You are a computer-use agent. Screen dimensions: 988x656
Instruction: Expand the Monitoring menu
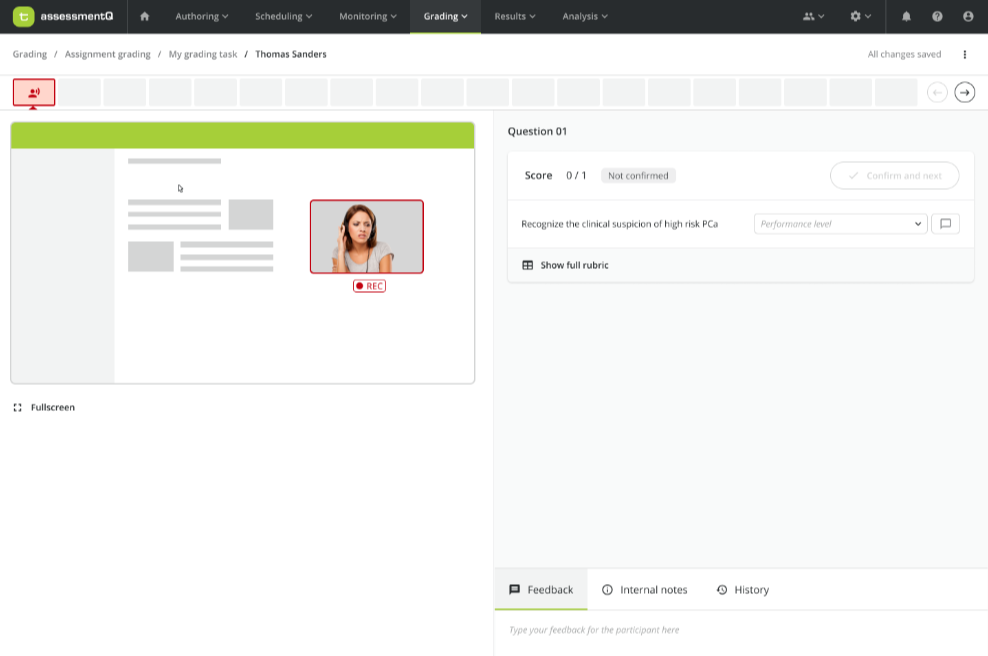pyautogui.click(x=367, y=16)
